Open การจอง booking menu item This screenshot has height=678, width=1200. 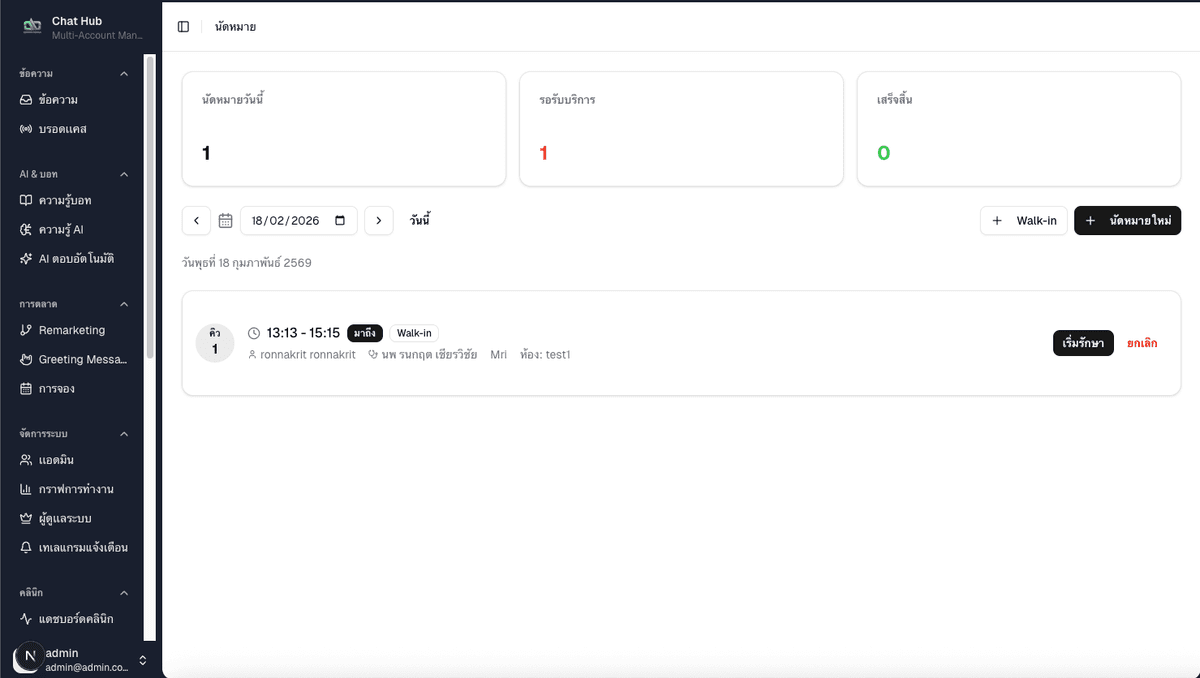[57, 388]
